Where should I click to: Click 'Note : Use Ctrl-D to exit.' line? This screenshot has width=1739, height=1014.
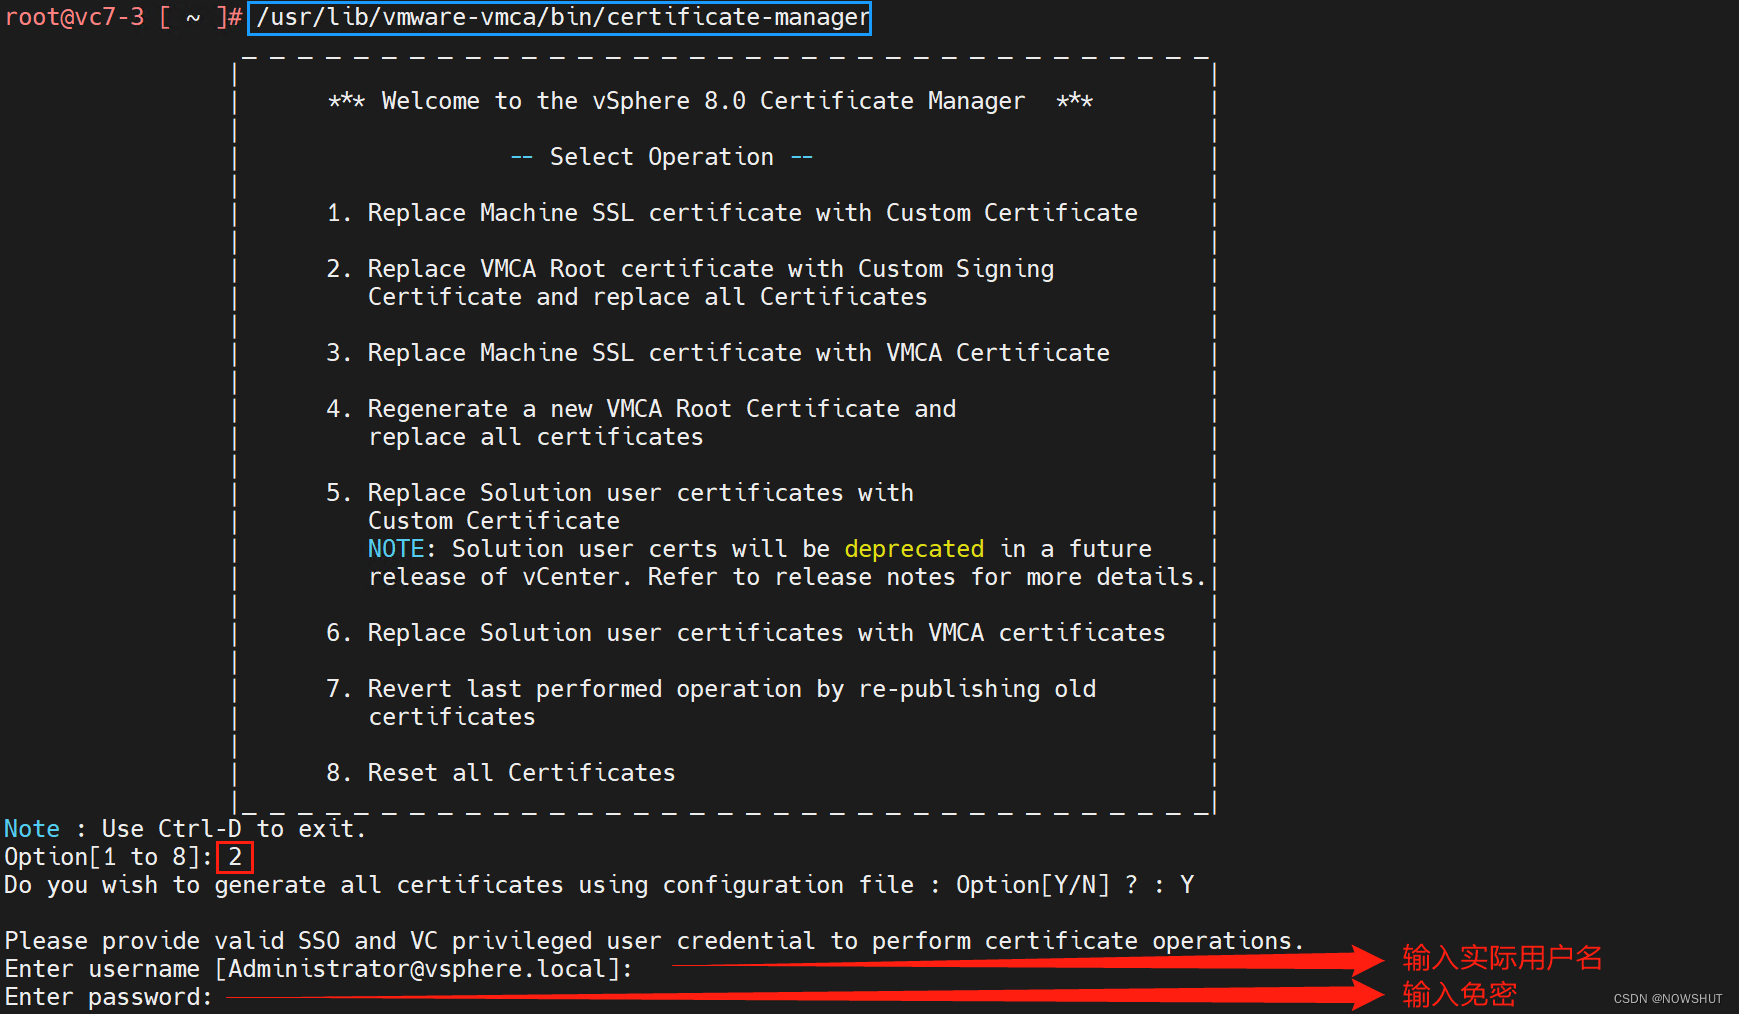(x=185, y=829)
